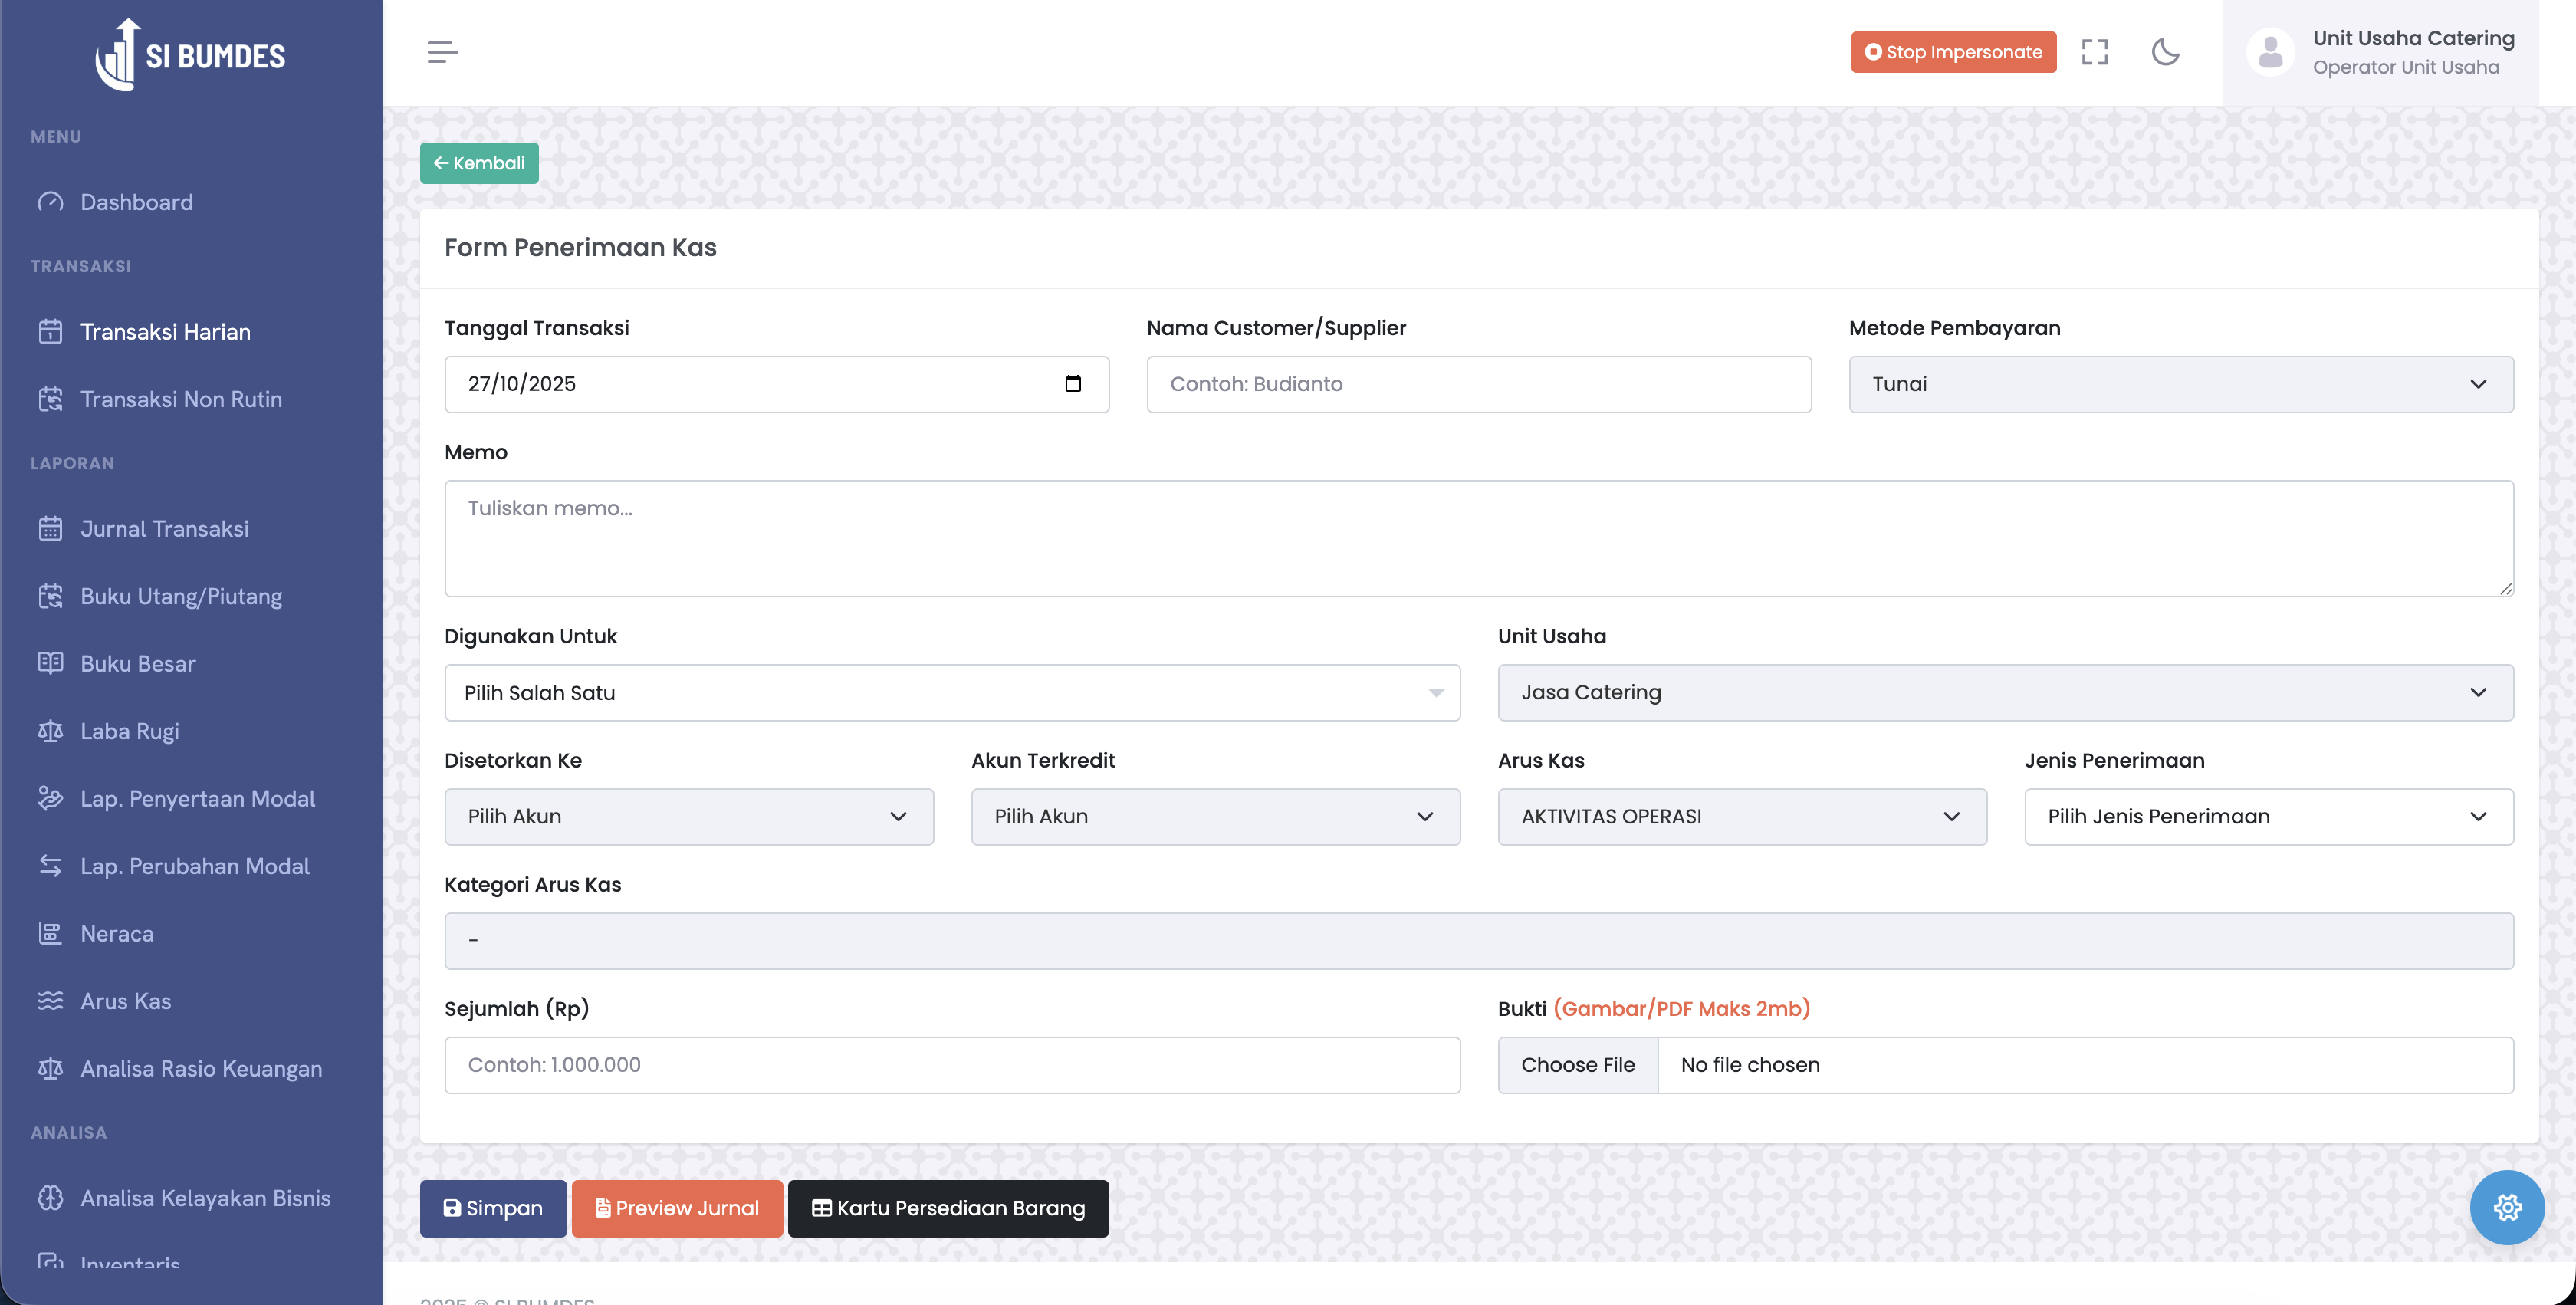Open the Disetorkan Ke account dropdown
Image resolution: width=2576 pixels, height=1305 pixels.
(688, 816)
